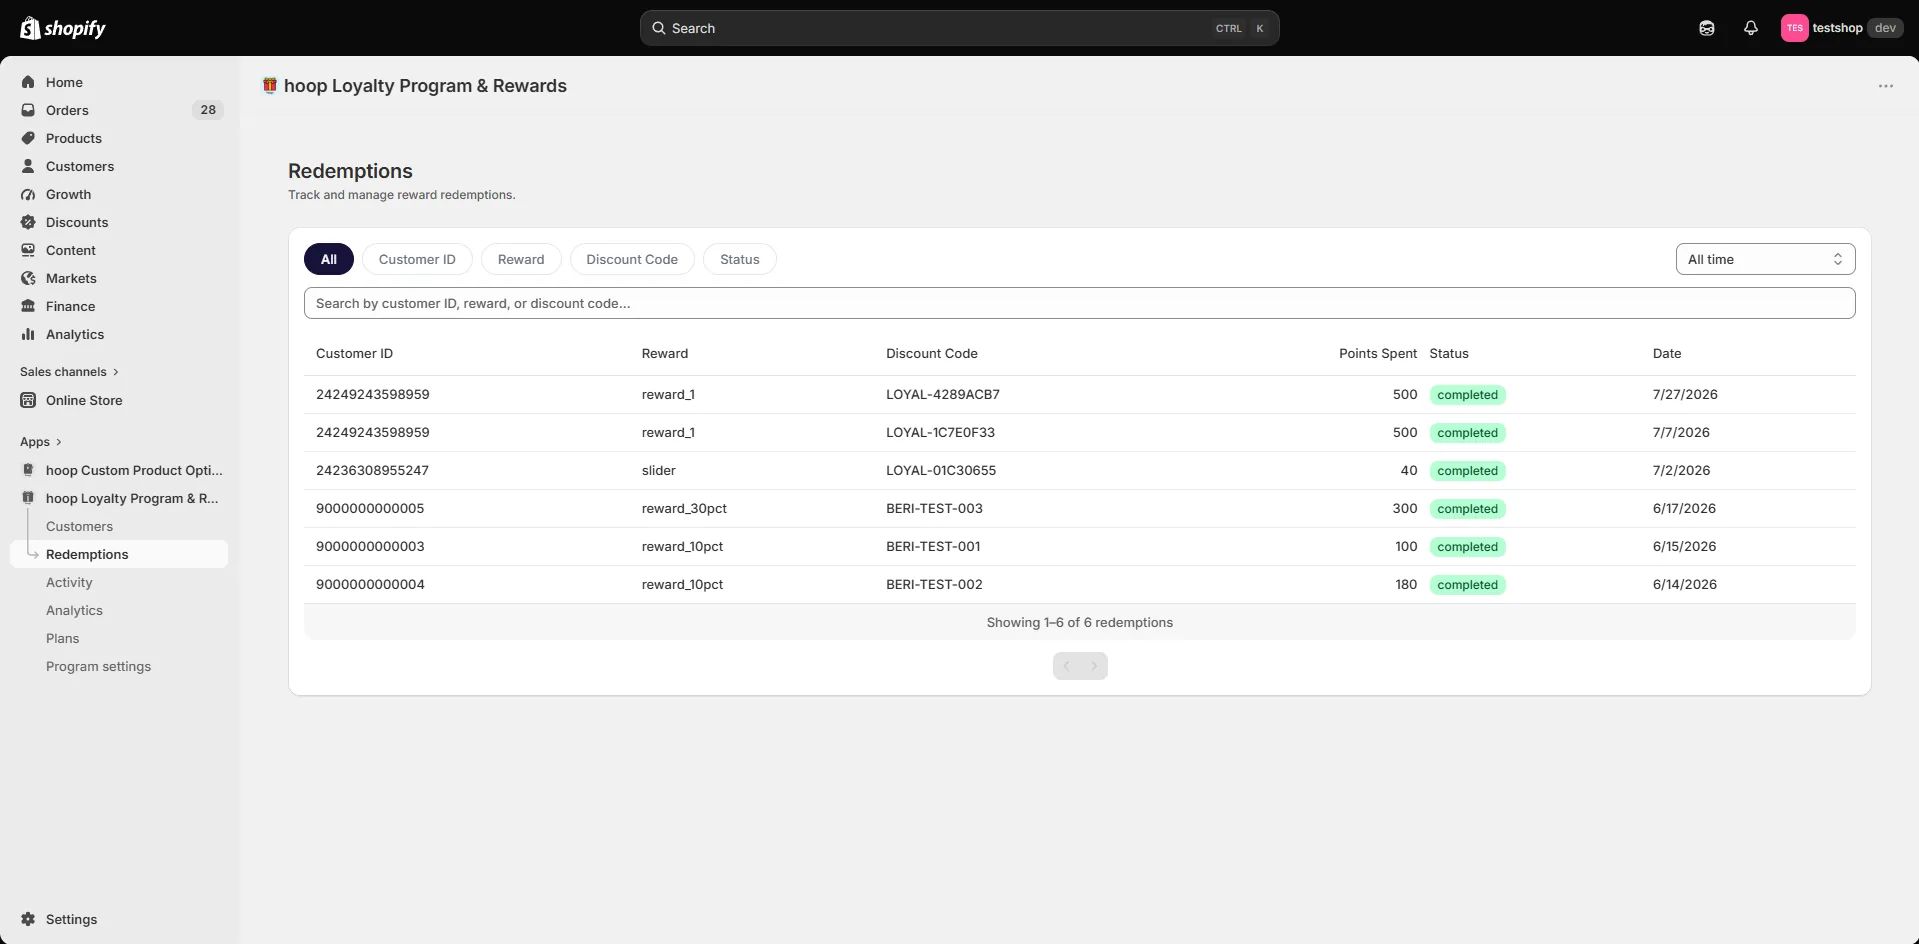1919x944 pixels.
Task: Open the notifications bell icon
Action: (1750, 28)
